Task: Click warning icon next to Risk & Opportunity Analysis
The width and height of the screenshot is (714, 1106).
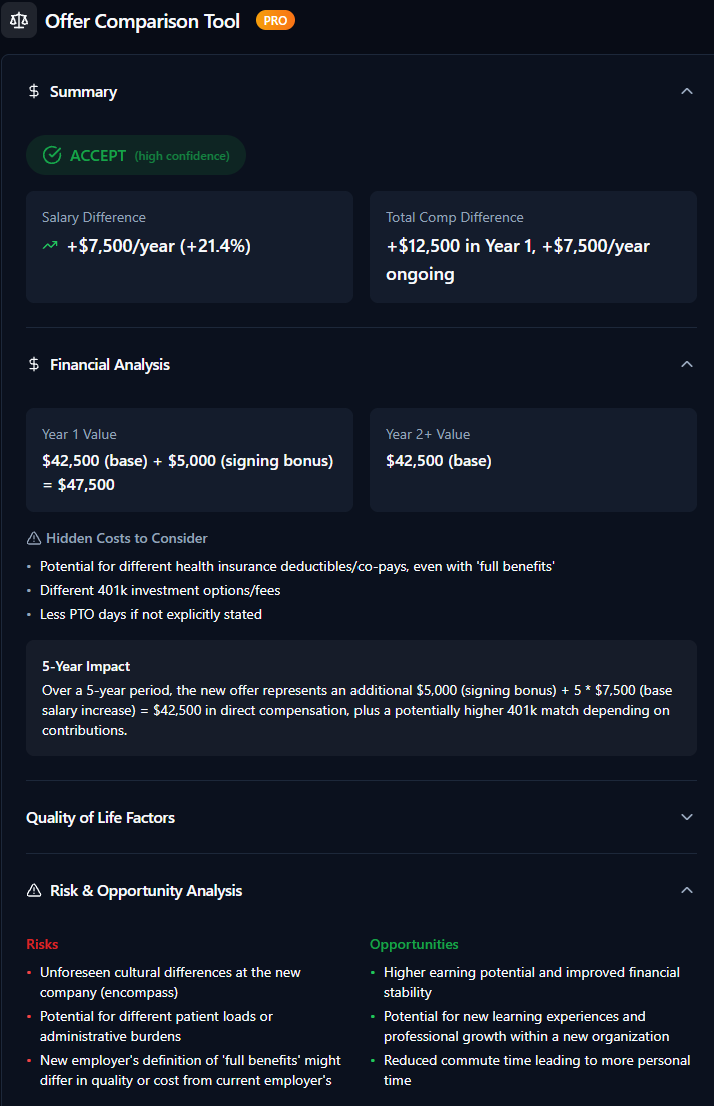Action: pos(33,890)
